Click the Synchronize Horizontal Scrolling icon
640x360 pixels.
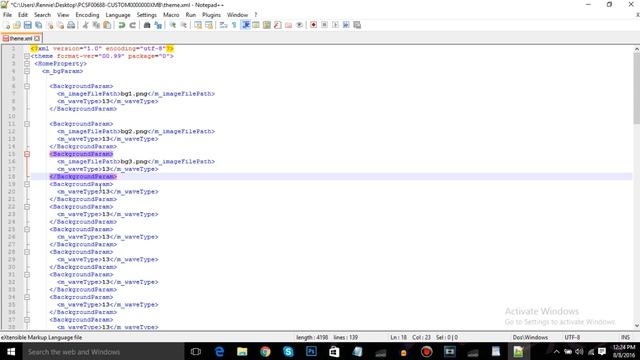[209, 25]
